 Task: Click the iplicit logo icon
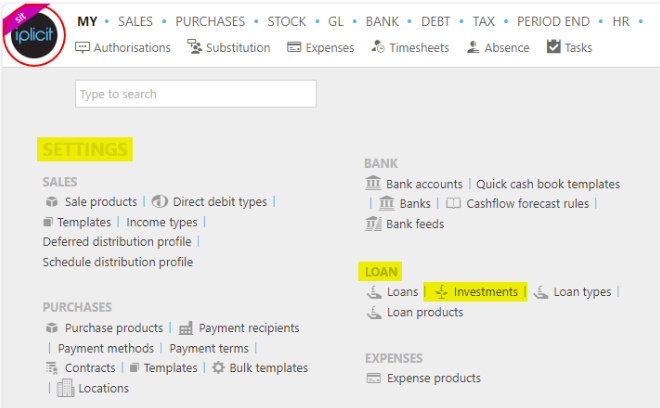click(x=34, y=35)
